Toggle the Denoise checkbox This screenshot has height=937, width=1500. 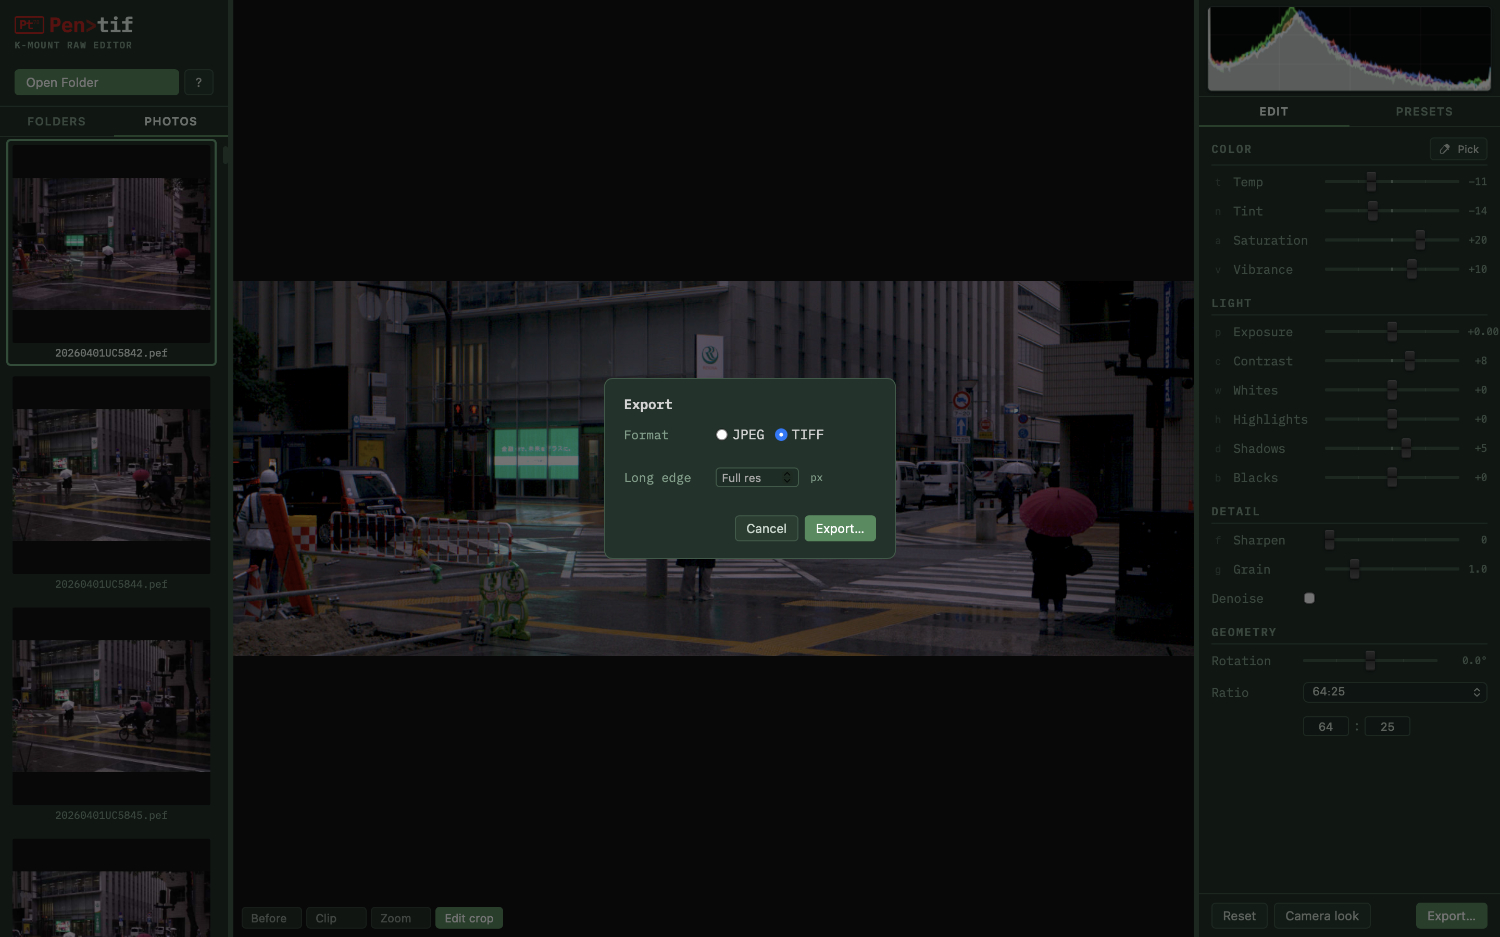(x=1309, y=598)
